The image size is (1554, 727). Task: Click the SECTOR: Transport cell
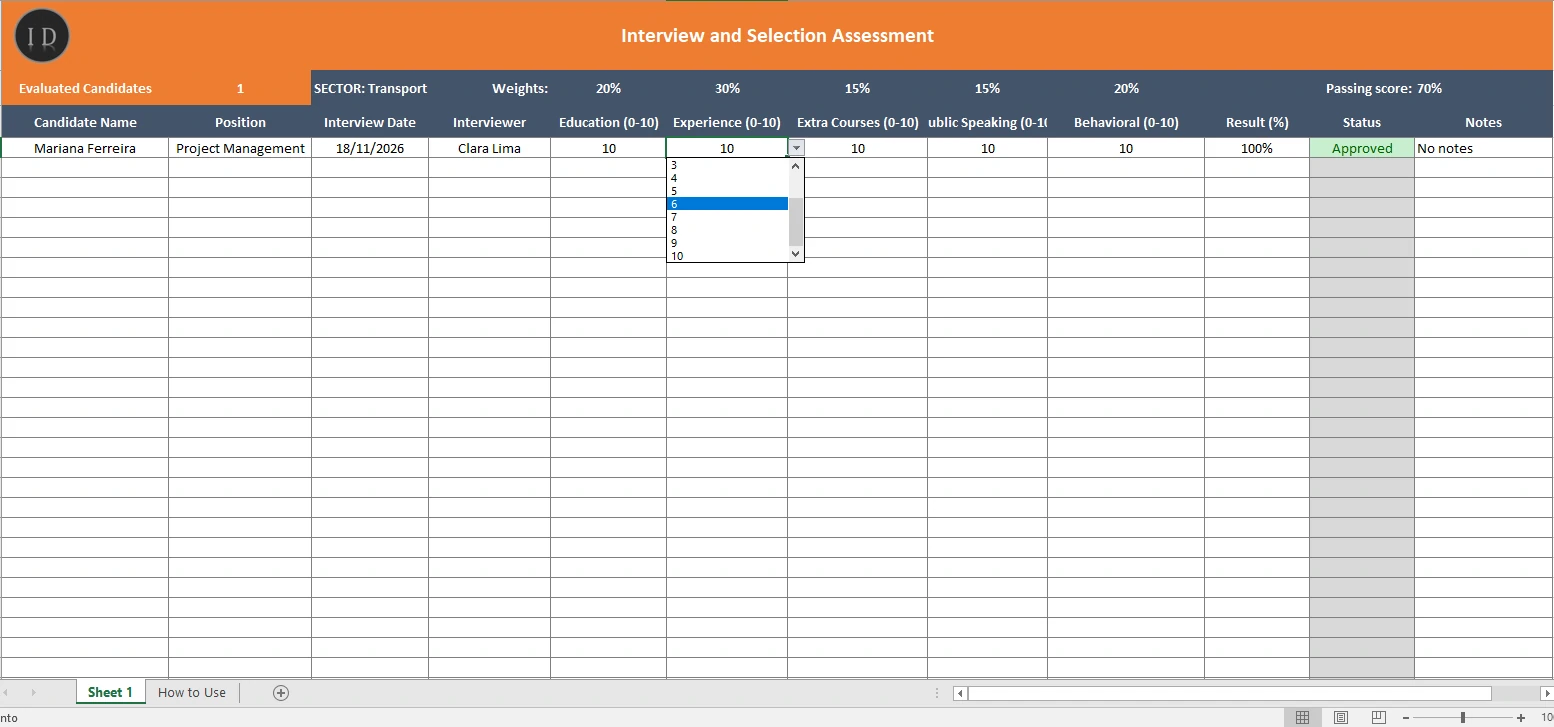coord(370,88)
